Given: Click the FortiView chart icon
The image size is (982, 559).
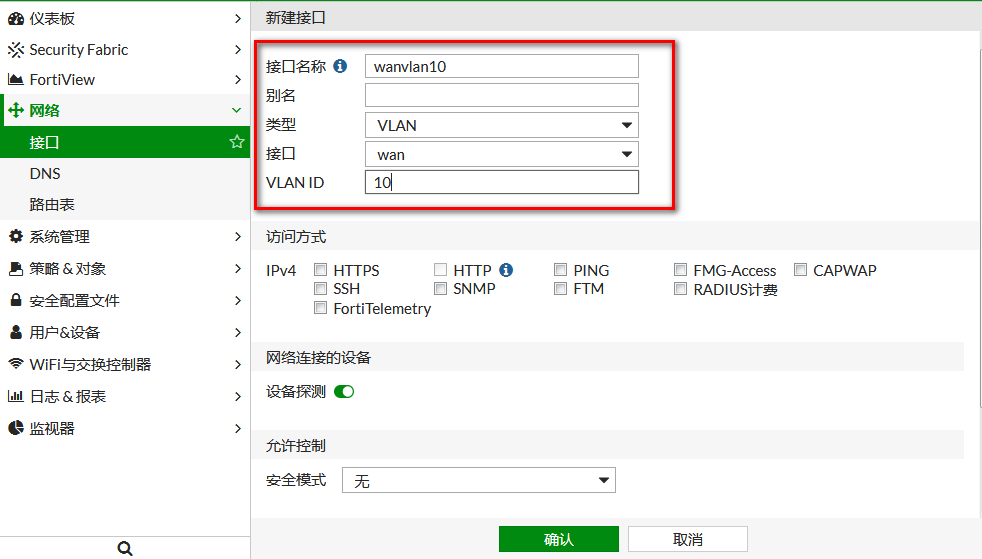Looking at the screenshot, I should coord(16,80).
